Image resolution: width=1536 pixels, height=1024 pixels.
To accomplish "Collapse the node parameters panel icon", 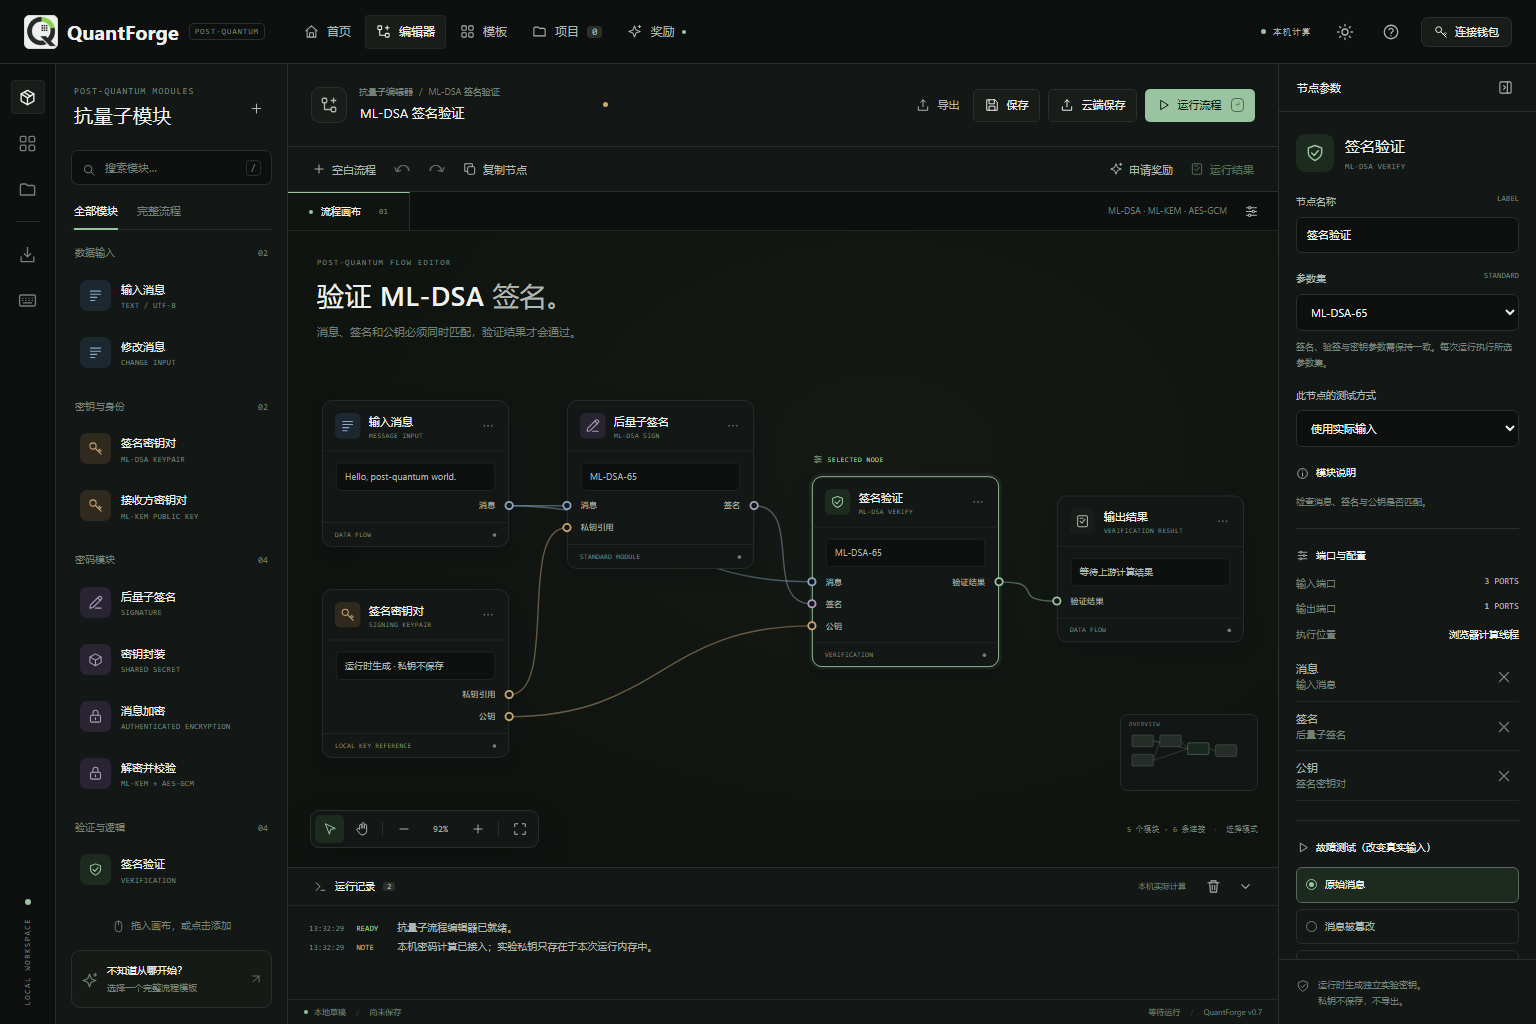I will 1505,88.
